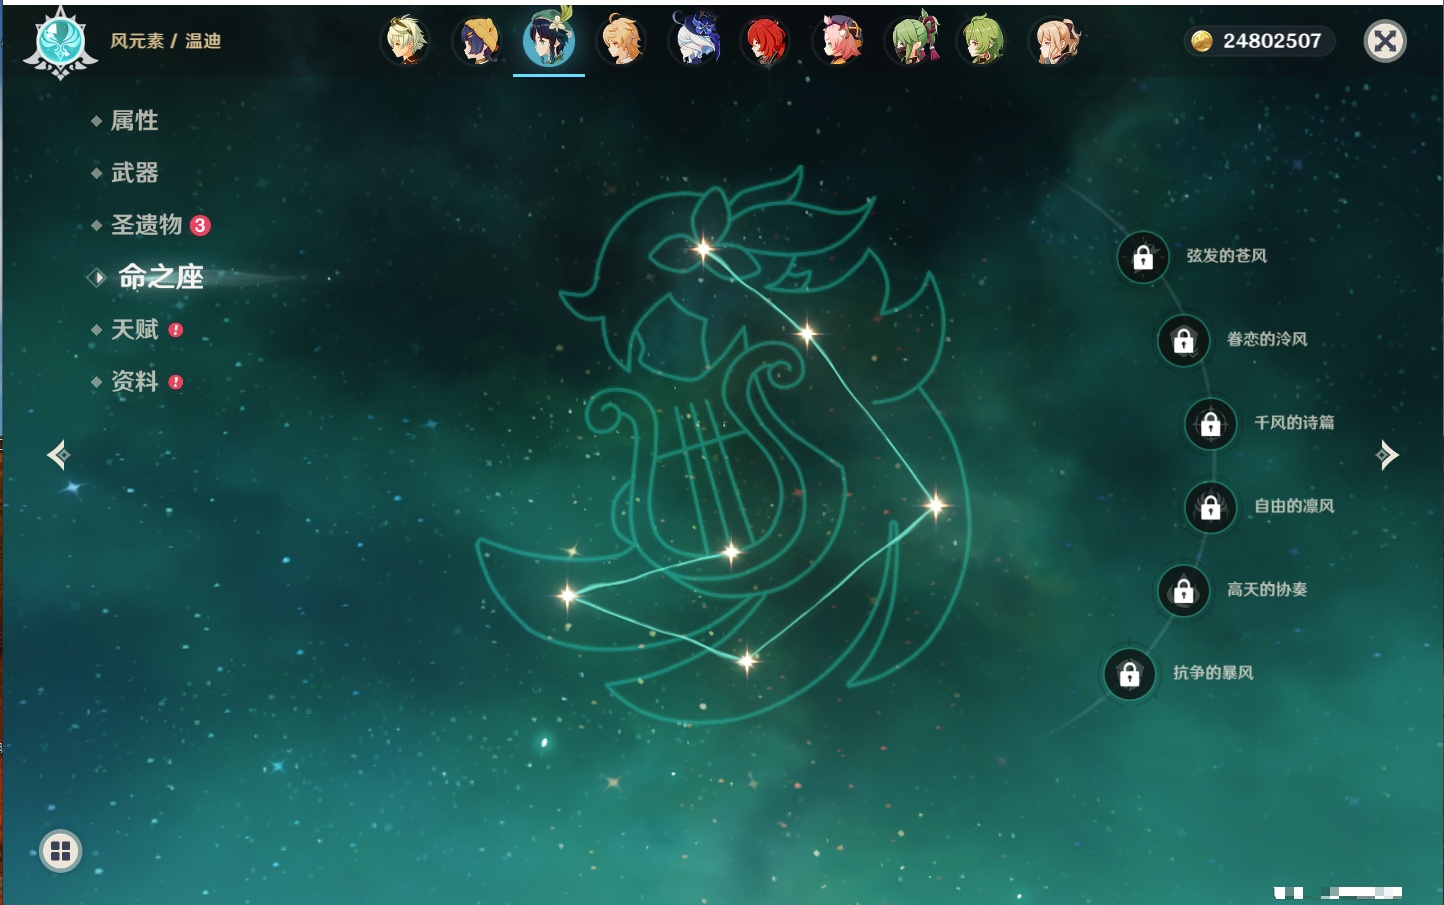Screen dimensions: 1444x905
Task: Select the pale-blond Albedo character portrait
Action: (406, 41)
